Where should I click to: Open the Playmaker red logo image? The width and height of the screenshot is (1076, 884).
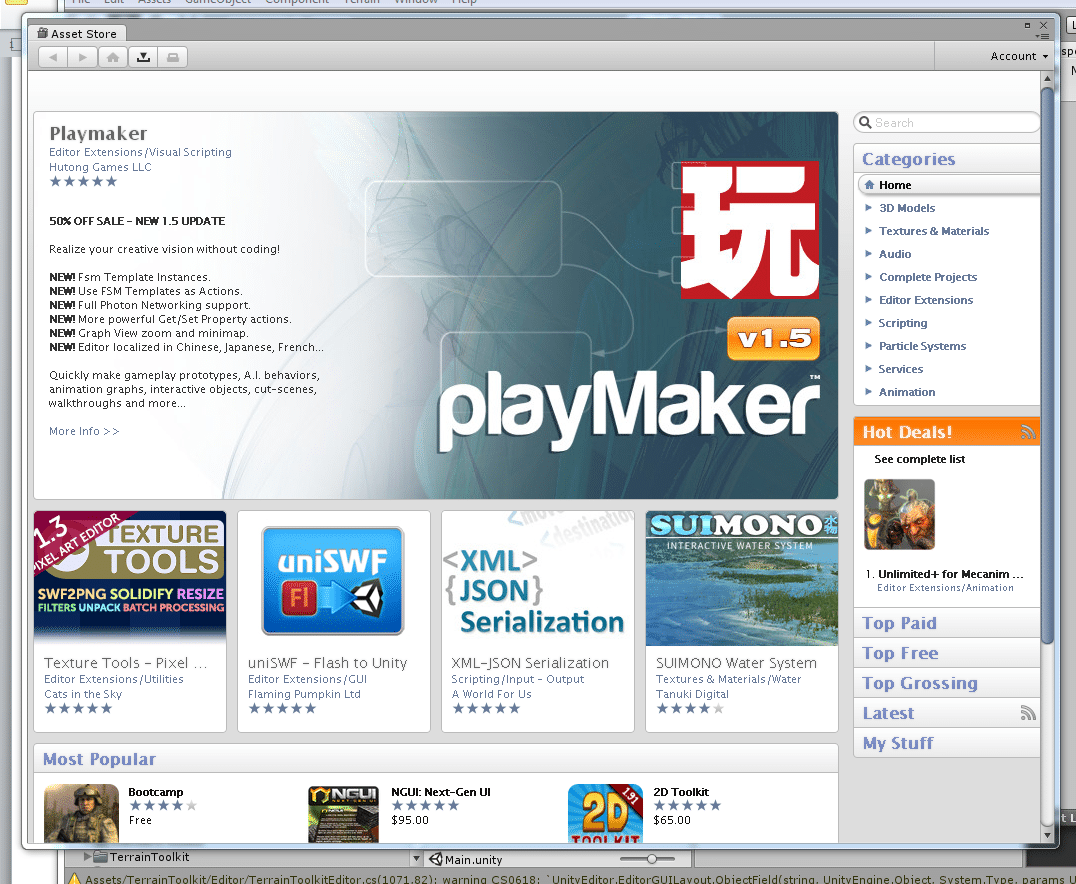[749, 230]
